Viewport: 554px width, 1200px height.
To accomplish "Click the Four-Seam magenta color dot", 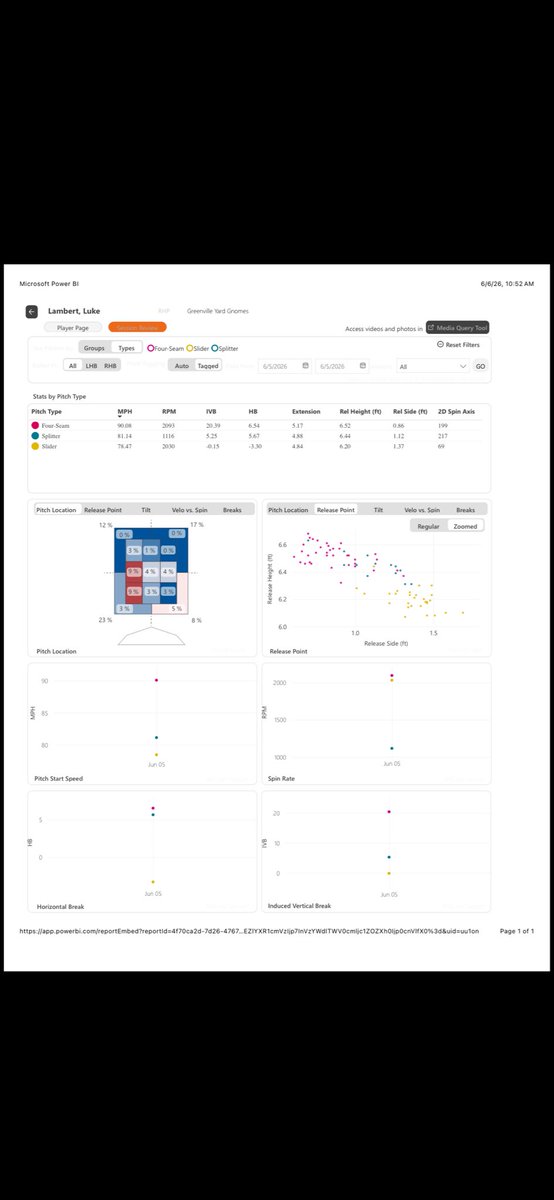I will (35, 425).
